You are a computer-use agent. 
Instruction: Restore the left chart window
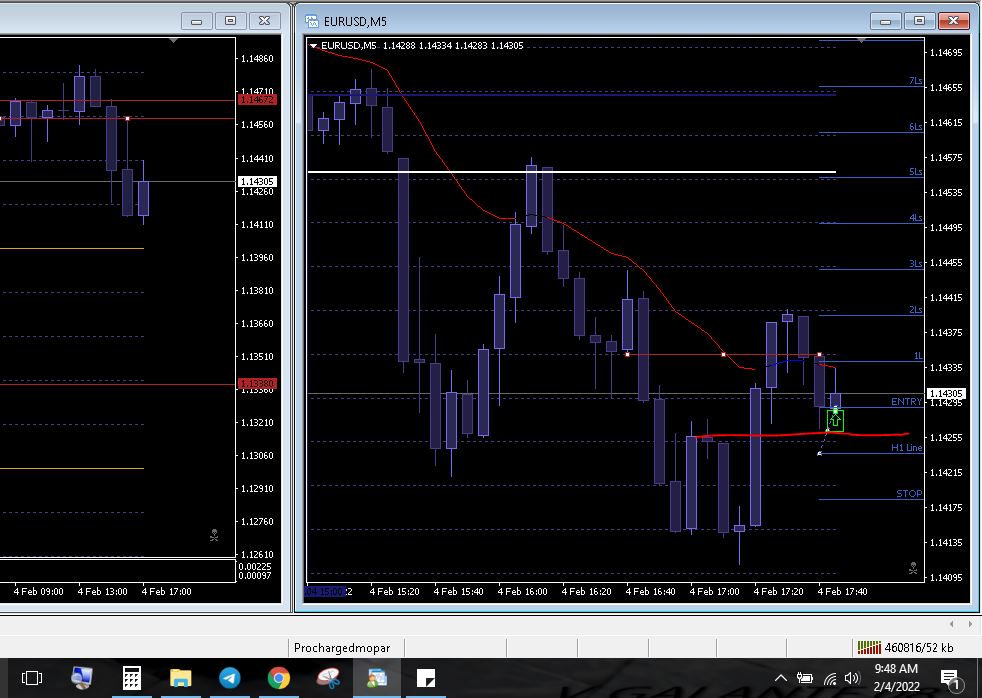click(230, 21)
